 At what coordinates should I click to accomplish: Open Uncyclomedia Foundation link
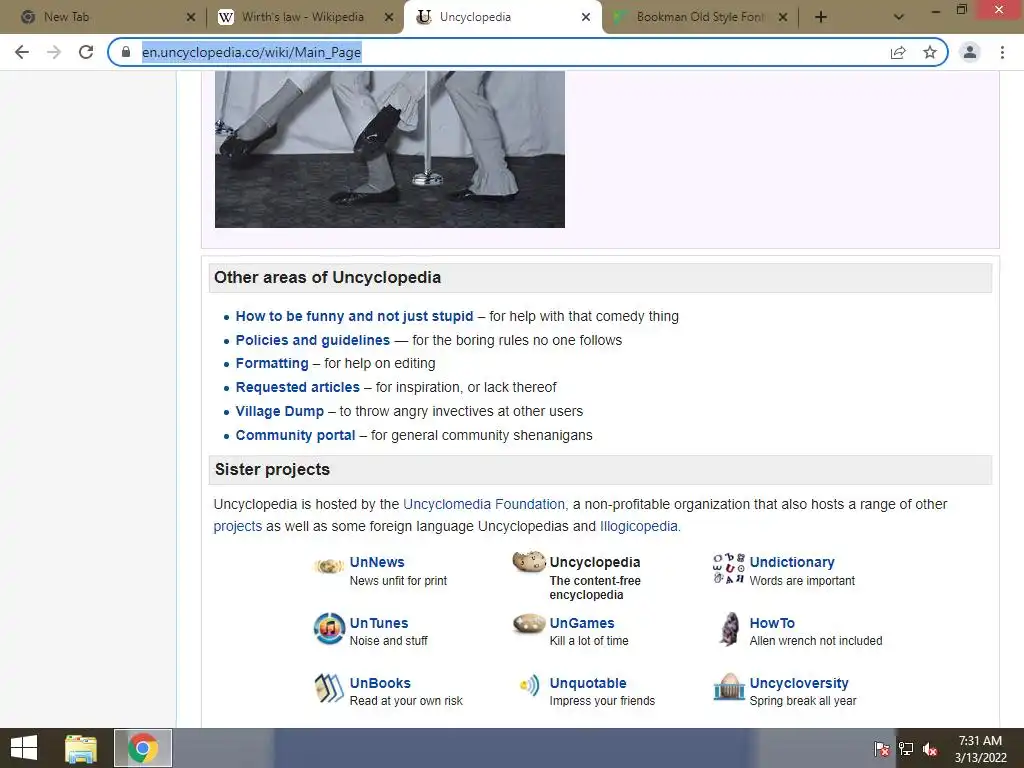pos(484,504)
